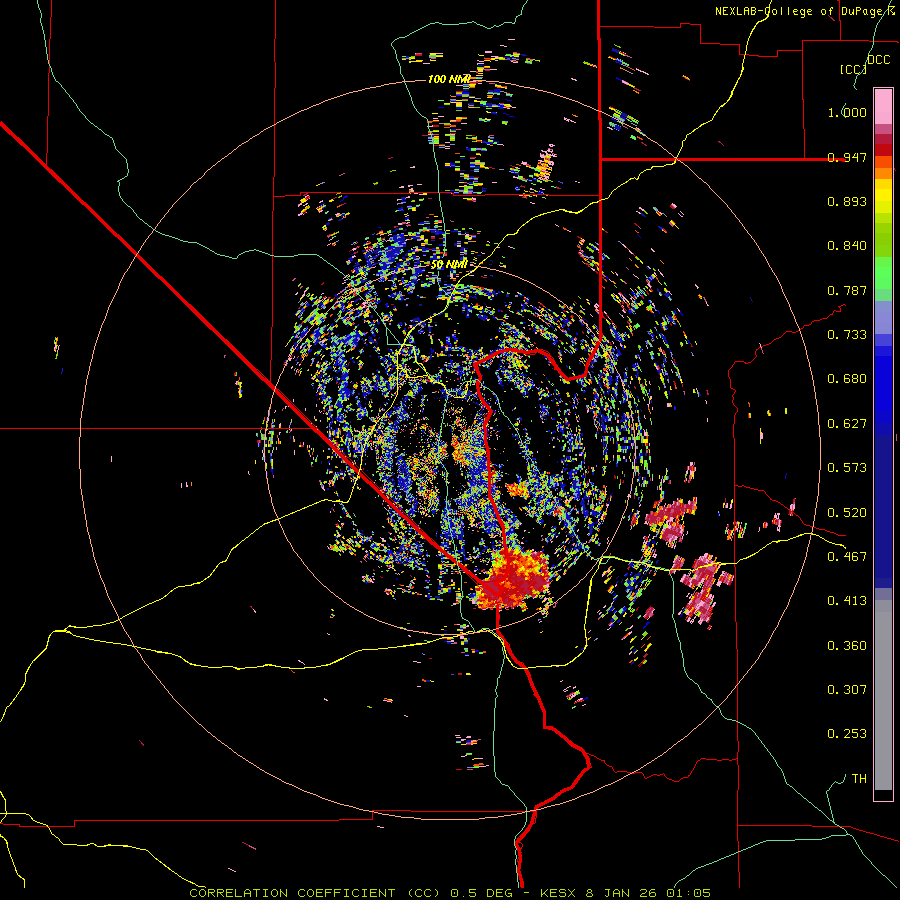Viewport: 900px width, 900px height.
Task: Click the DCC legend heading
Action: click(x=879, y=60)
